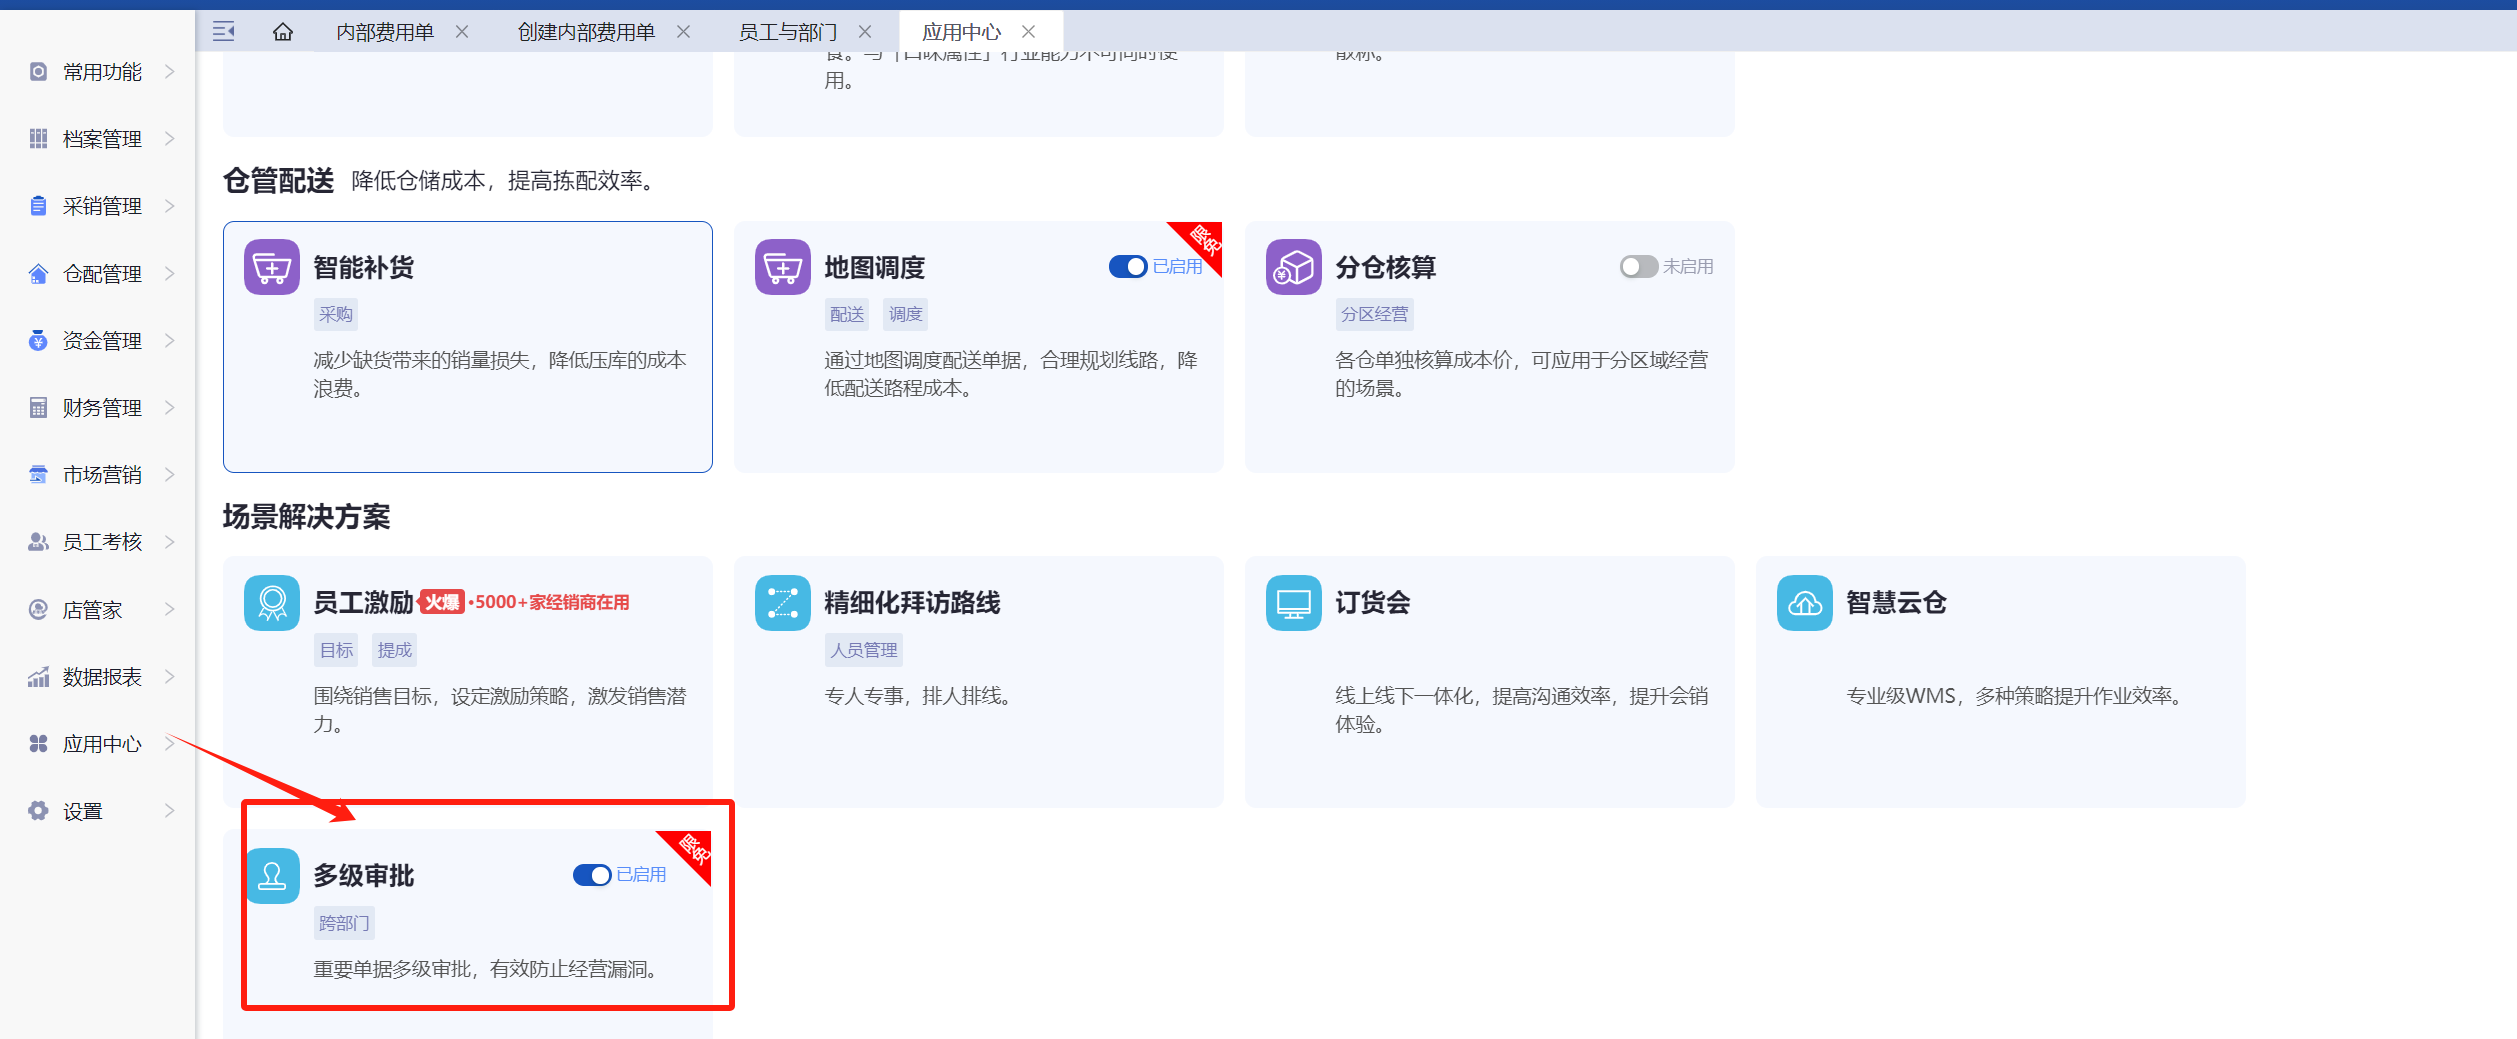Image resolution: width=2517 pixels, height=1039 pixels.
Task: Click the 精细化拜访路线 route icon
Action: pyautogui.click(x=782, y=603)
